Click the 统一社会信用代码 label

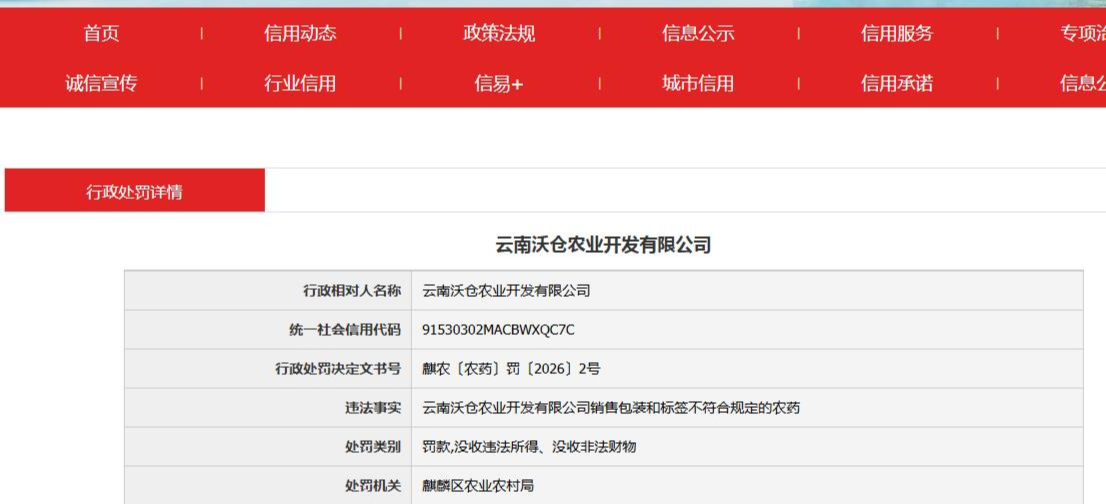pyautogui.click(x=345, y=329)
